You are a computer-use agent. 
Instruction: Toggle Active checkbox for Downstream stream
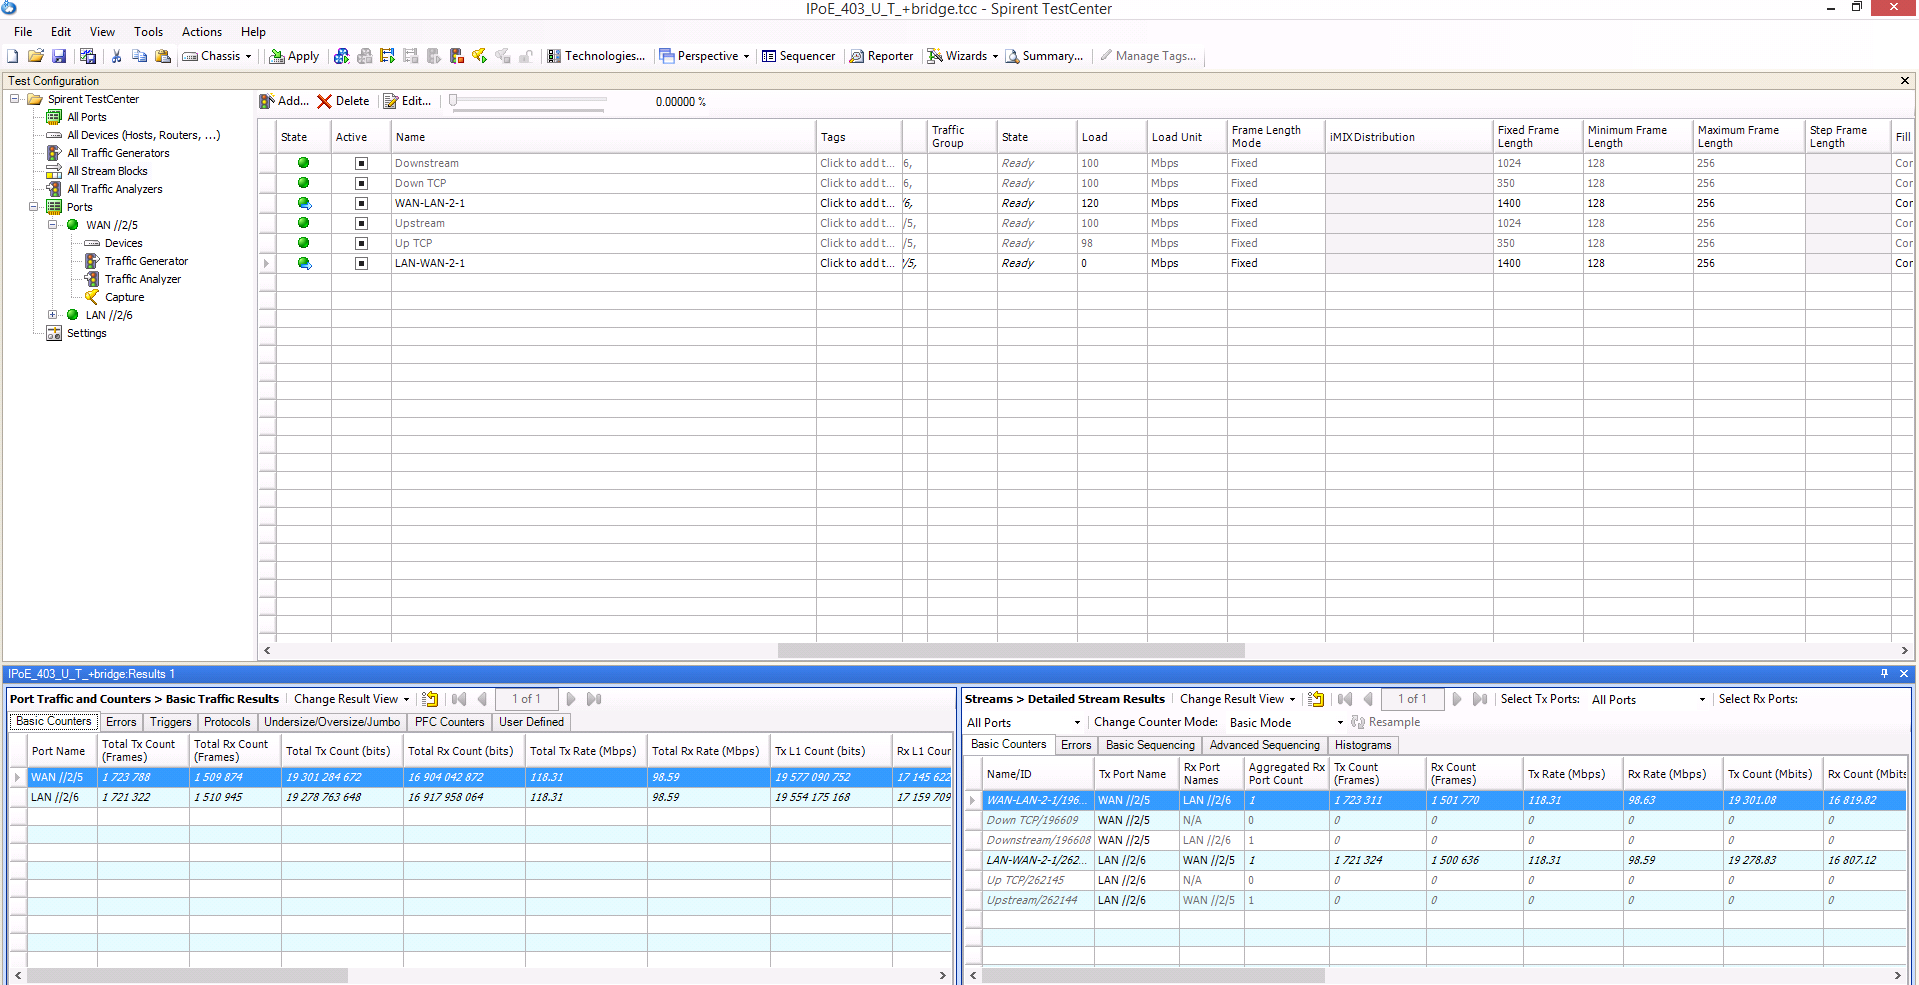(x=362, y=163)
